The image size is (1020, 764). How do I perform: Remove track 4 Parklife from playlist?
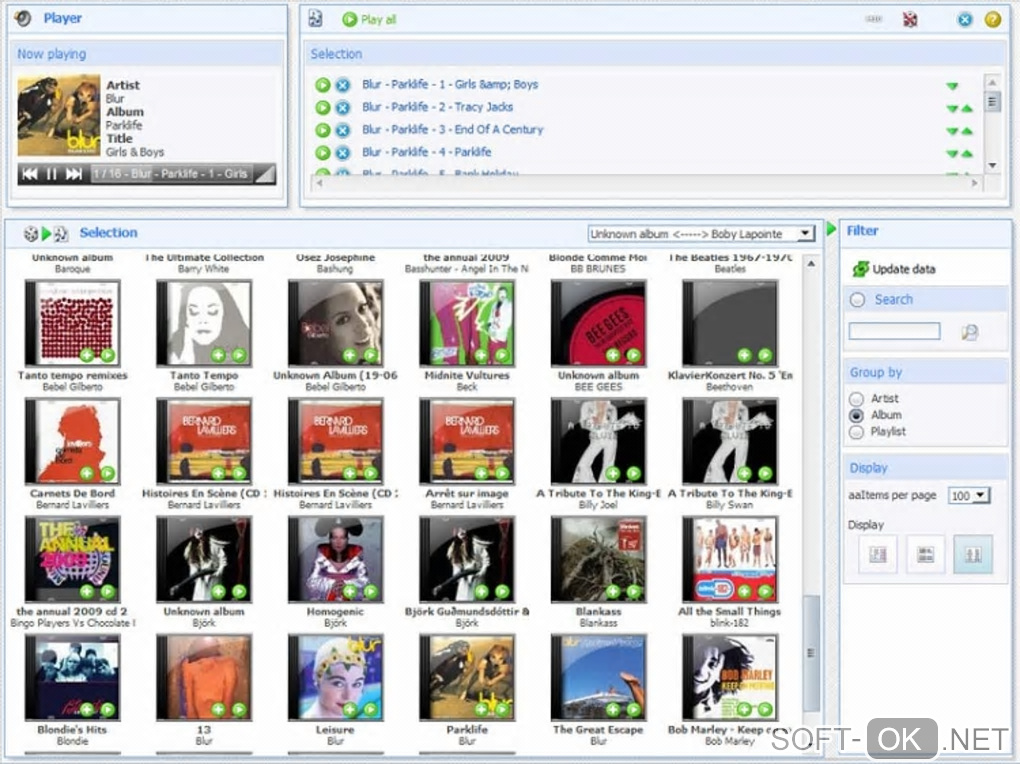[x=343, y=153]
